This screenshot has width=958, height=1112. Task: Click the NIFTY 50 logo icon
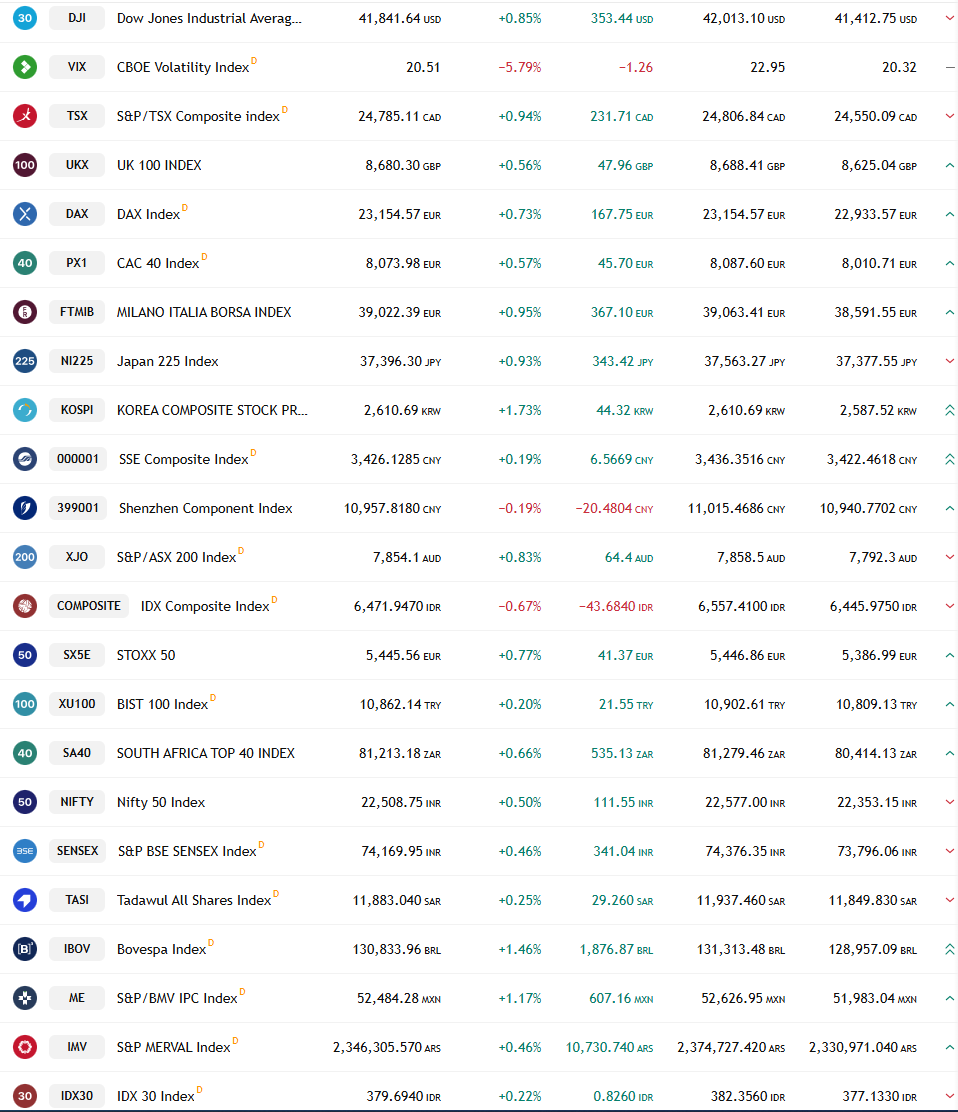pos(25,802)
